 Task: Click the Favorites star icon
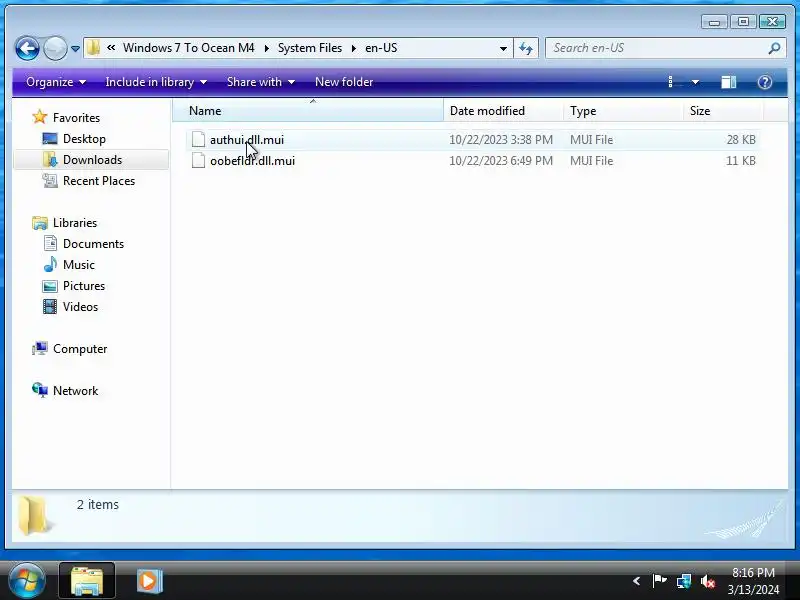point(40,117)
